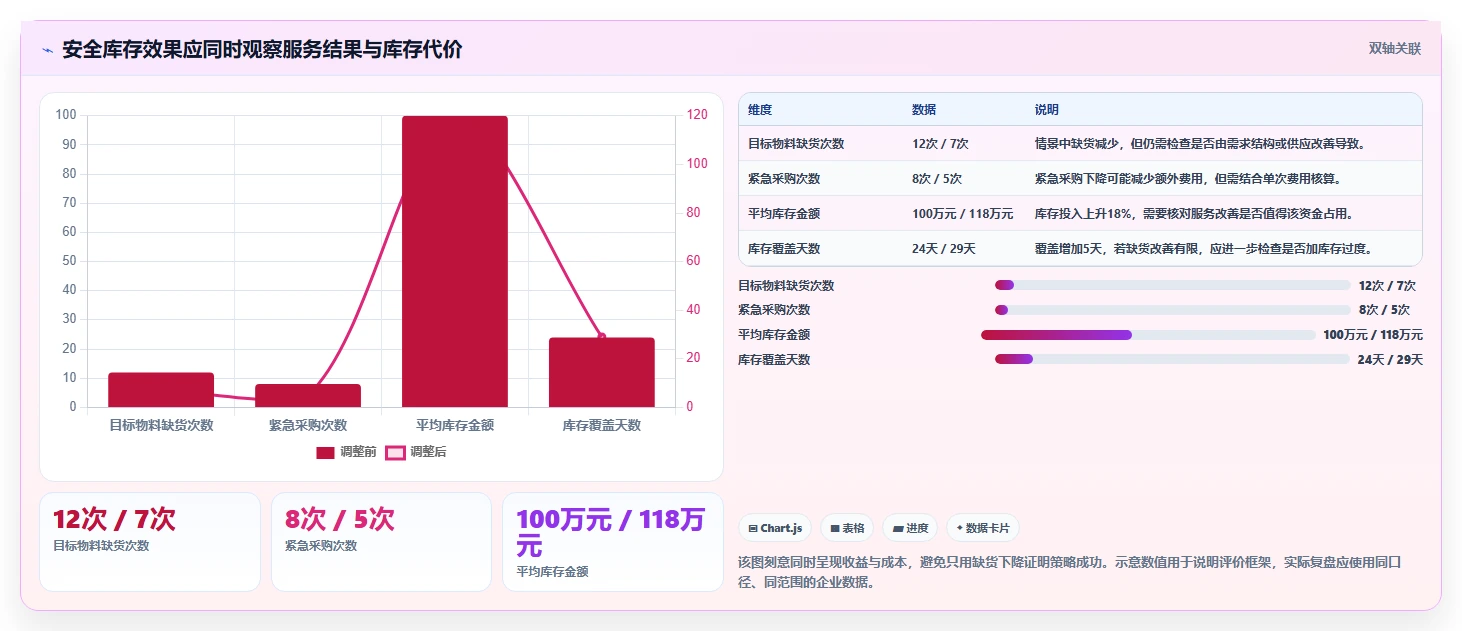Screen dimensions: 1462x631
Task: Click the 进度 tag
Action: [910, 528]
